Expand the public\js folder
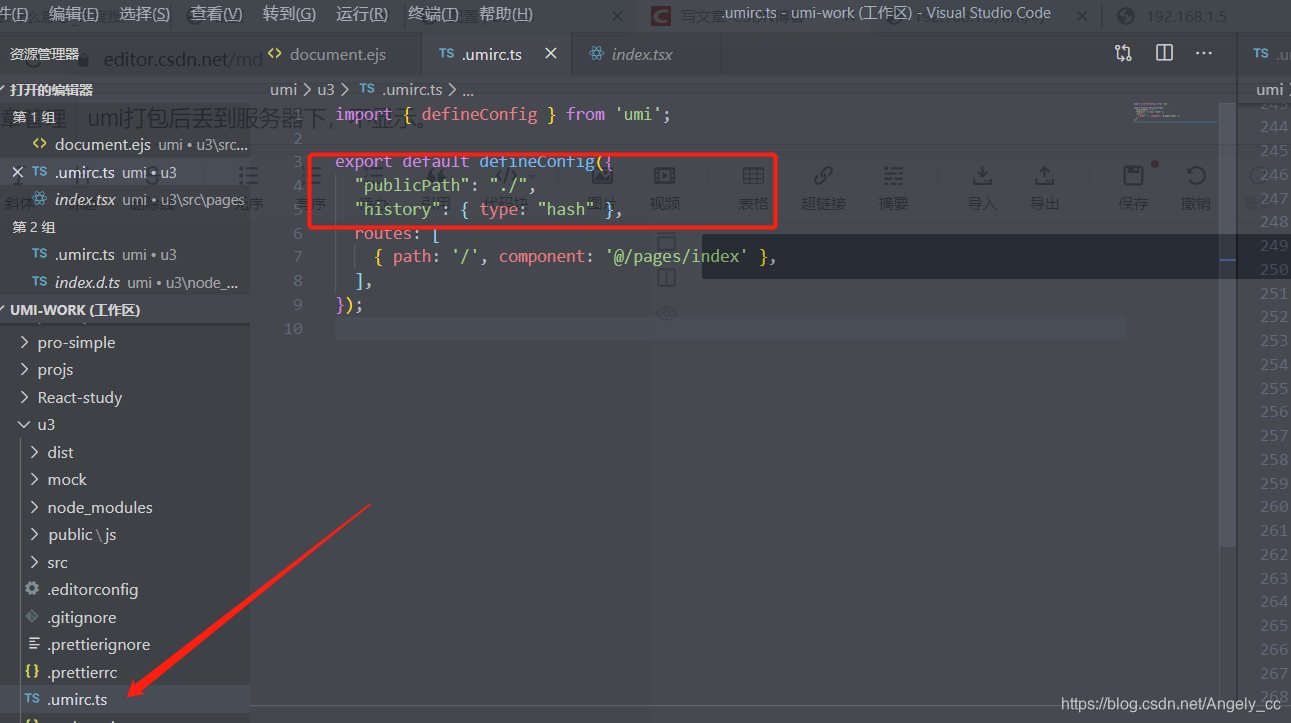The image size is (1291, 723). pyautogui.click(x=82, y=534)
